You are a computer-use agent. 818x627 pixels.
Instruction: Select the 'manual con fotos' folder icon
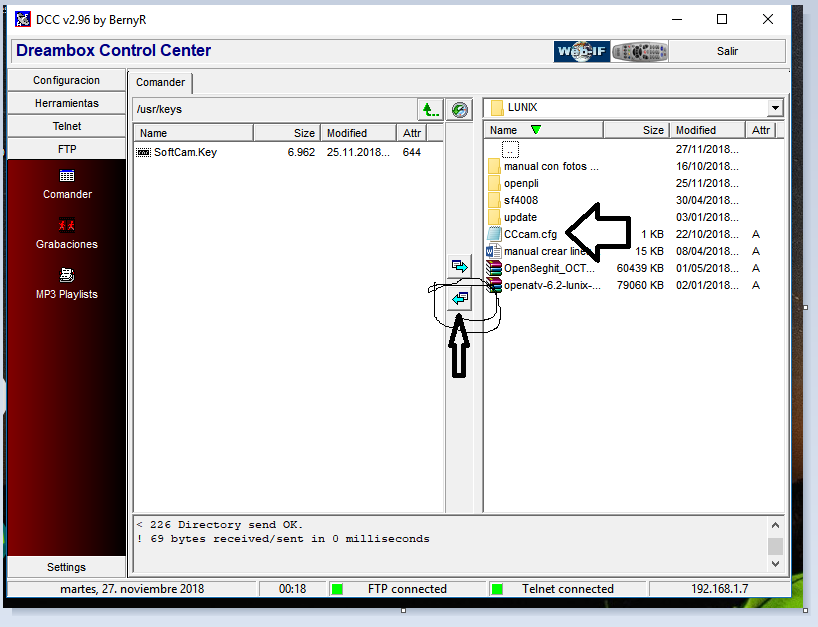pos(494,166)
